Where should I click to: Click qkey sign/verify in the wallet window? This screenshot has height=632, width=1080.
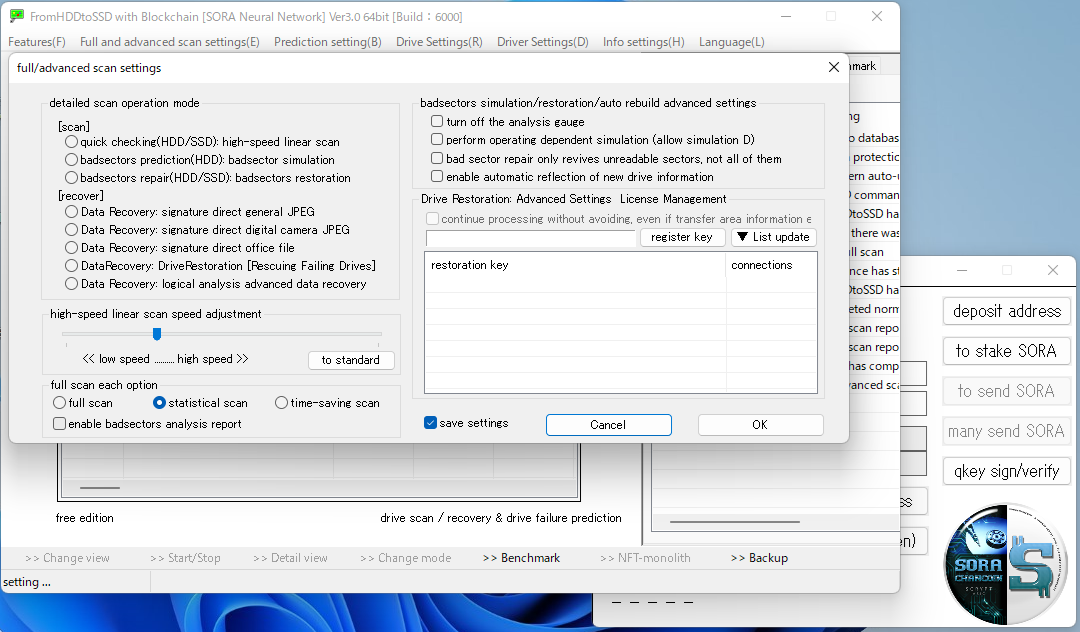pos(1007,471)
